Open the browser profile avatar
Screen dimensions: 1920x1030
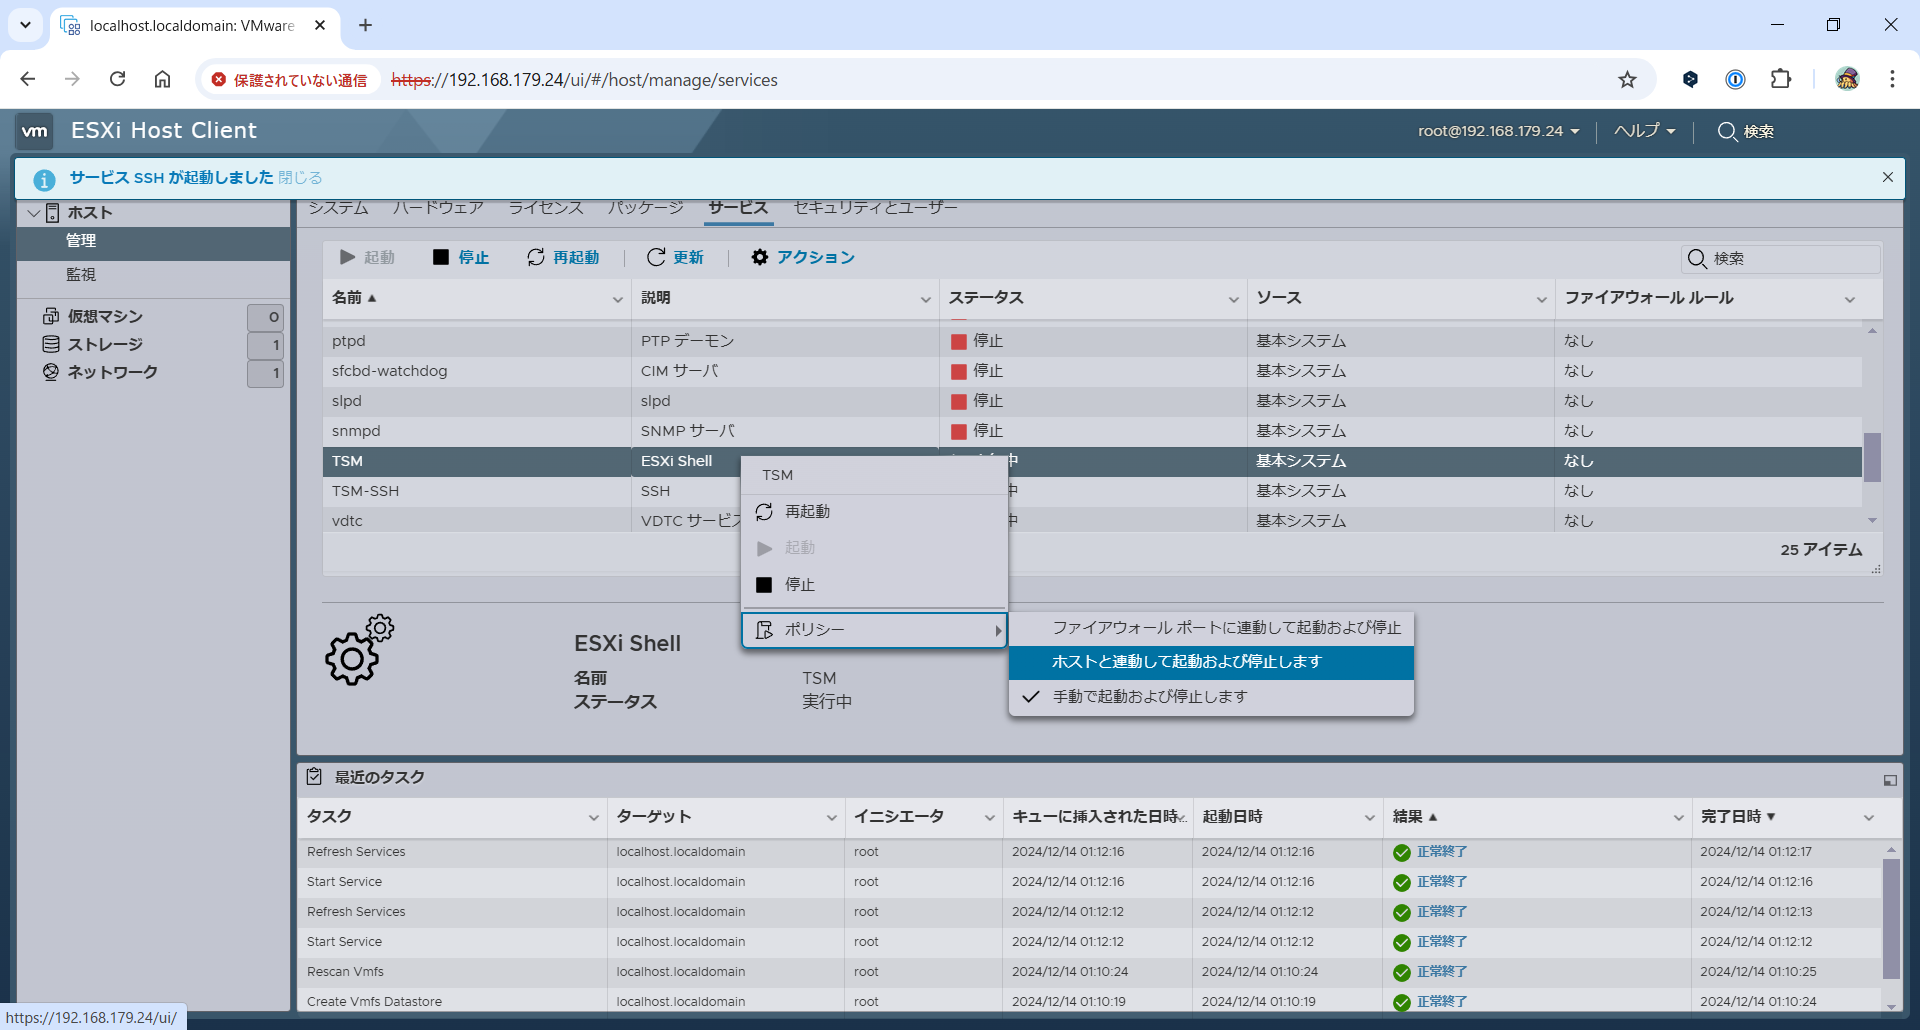(x=1847, y=79)
